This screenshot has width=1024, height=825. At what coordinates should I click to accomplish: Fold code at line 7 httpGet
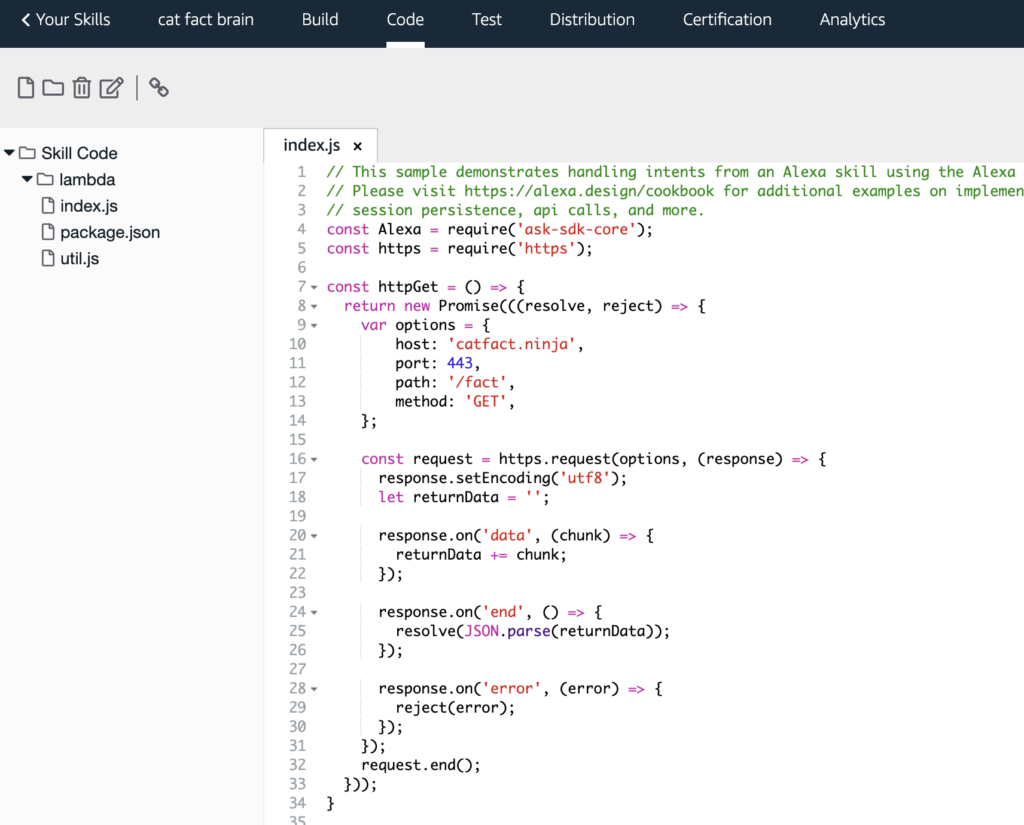(314, 287)
